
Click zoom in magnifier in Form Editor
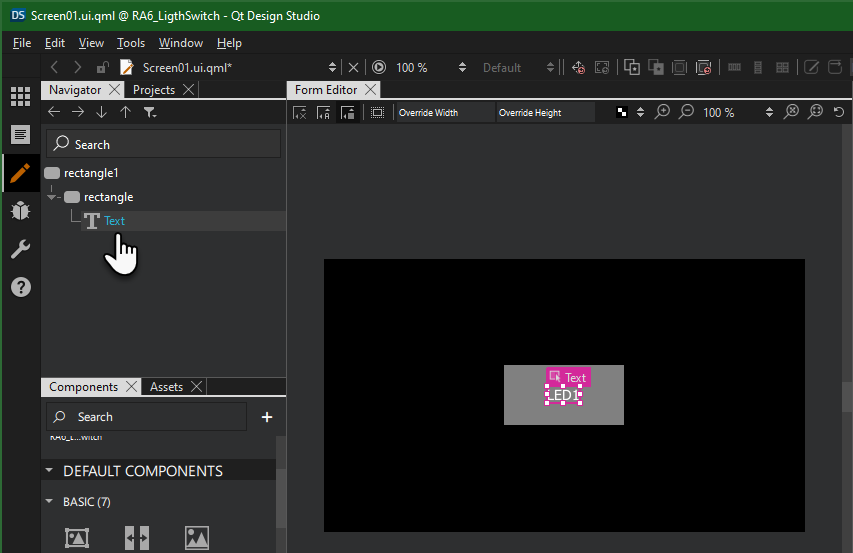point(662,112)
